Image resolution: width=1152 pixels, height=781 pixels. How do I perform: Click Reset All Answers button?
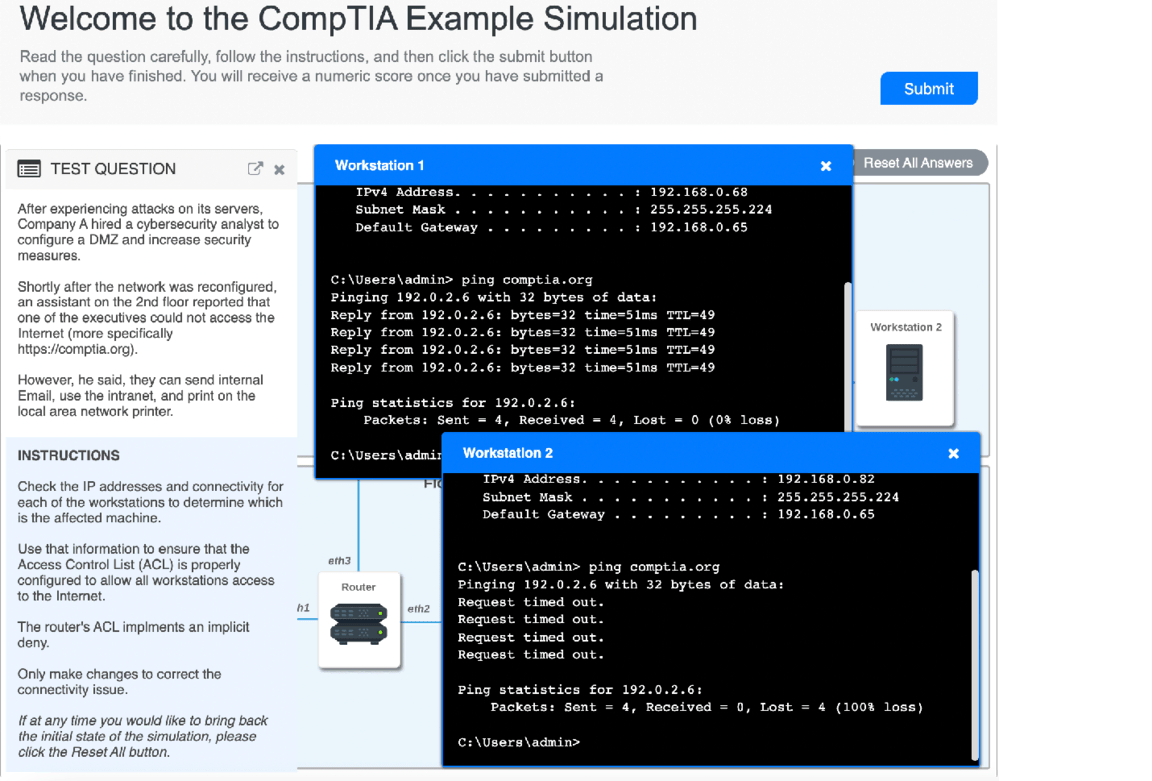click(x=919, y=163)
